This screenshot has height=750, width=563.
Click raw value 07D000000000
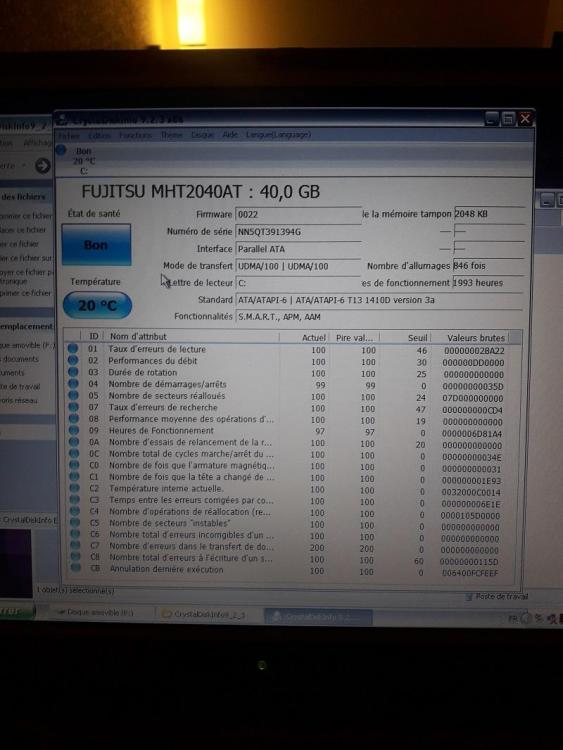[x=473, y=398]
